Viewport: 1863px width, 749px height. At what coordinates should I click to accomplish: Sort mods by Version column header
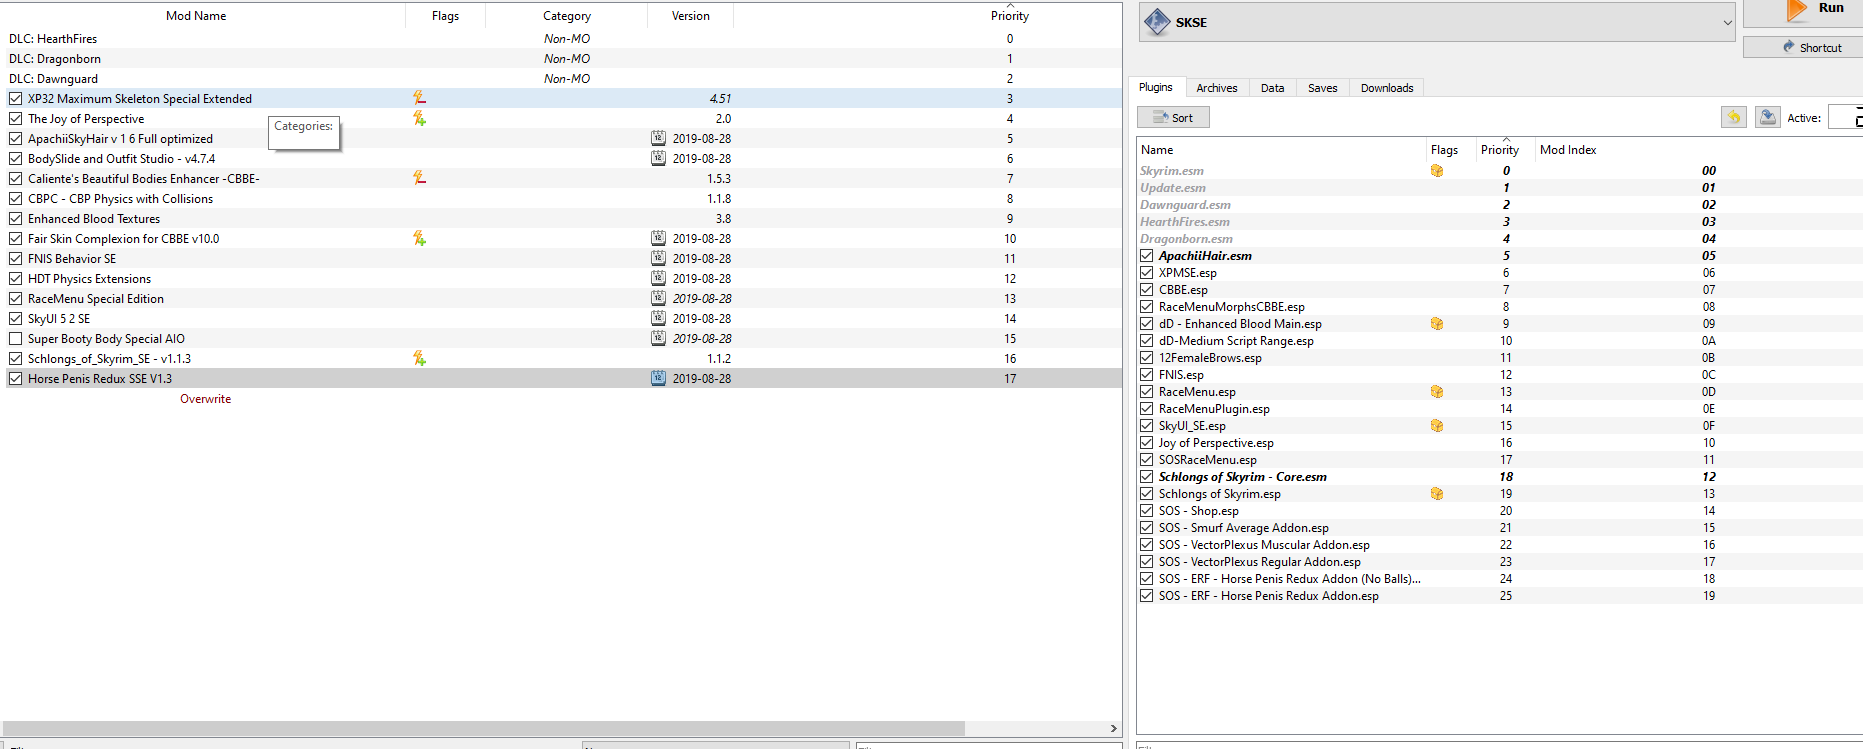coord(690,15)
